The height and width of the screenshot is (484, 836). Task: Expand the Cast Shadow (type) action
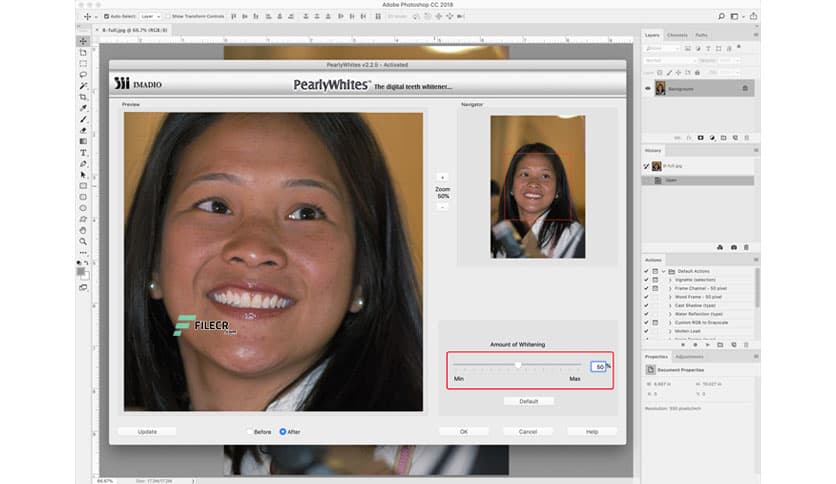coord(670,305)
